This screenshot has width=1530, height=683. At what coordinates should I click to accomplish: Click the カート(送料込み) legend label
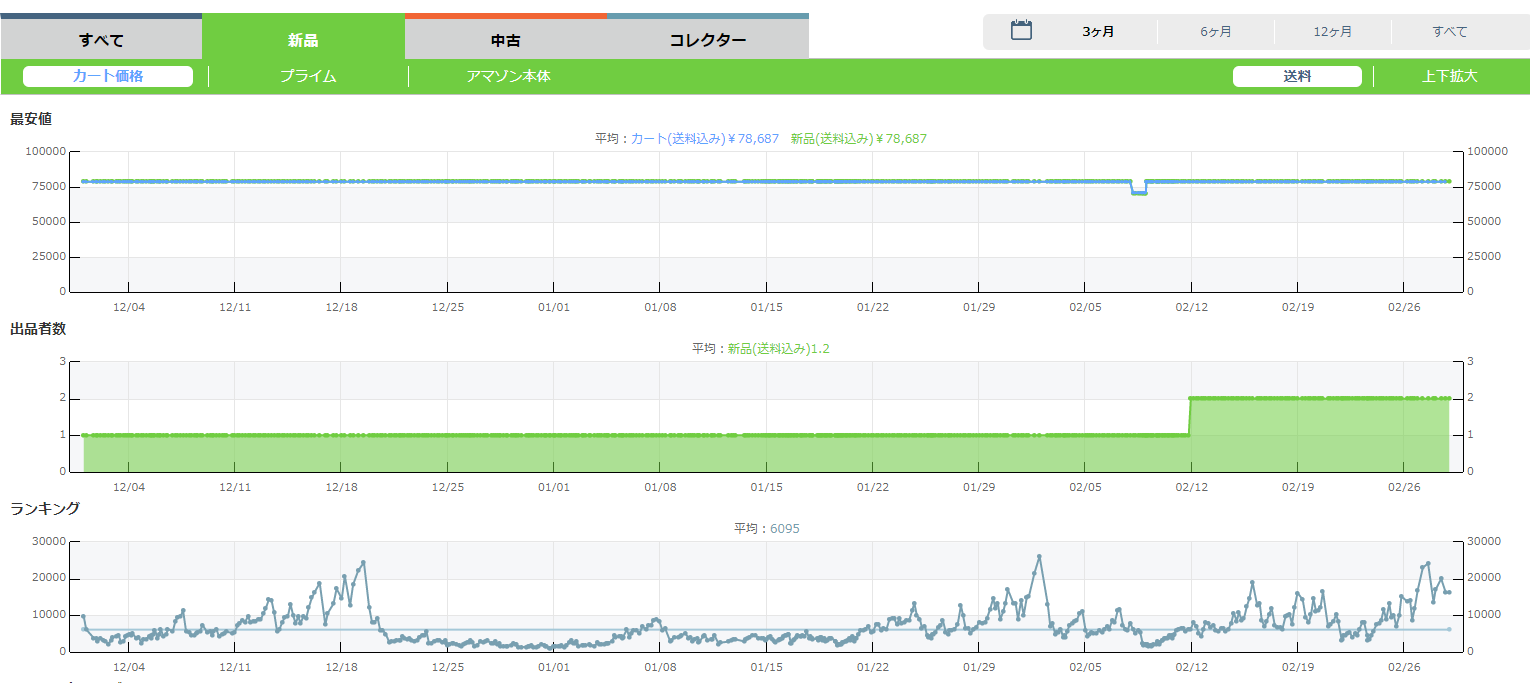[x=677, y=138]
